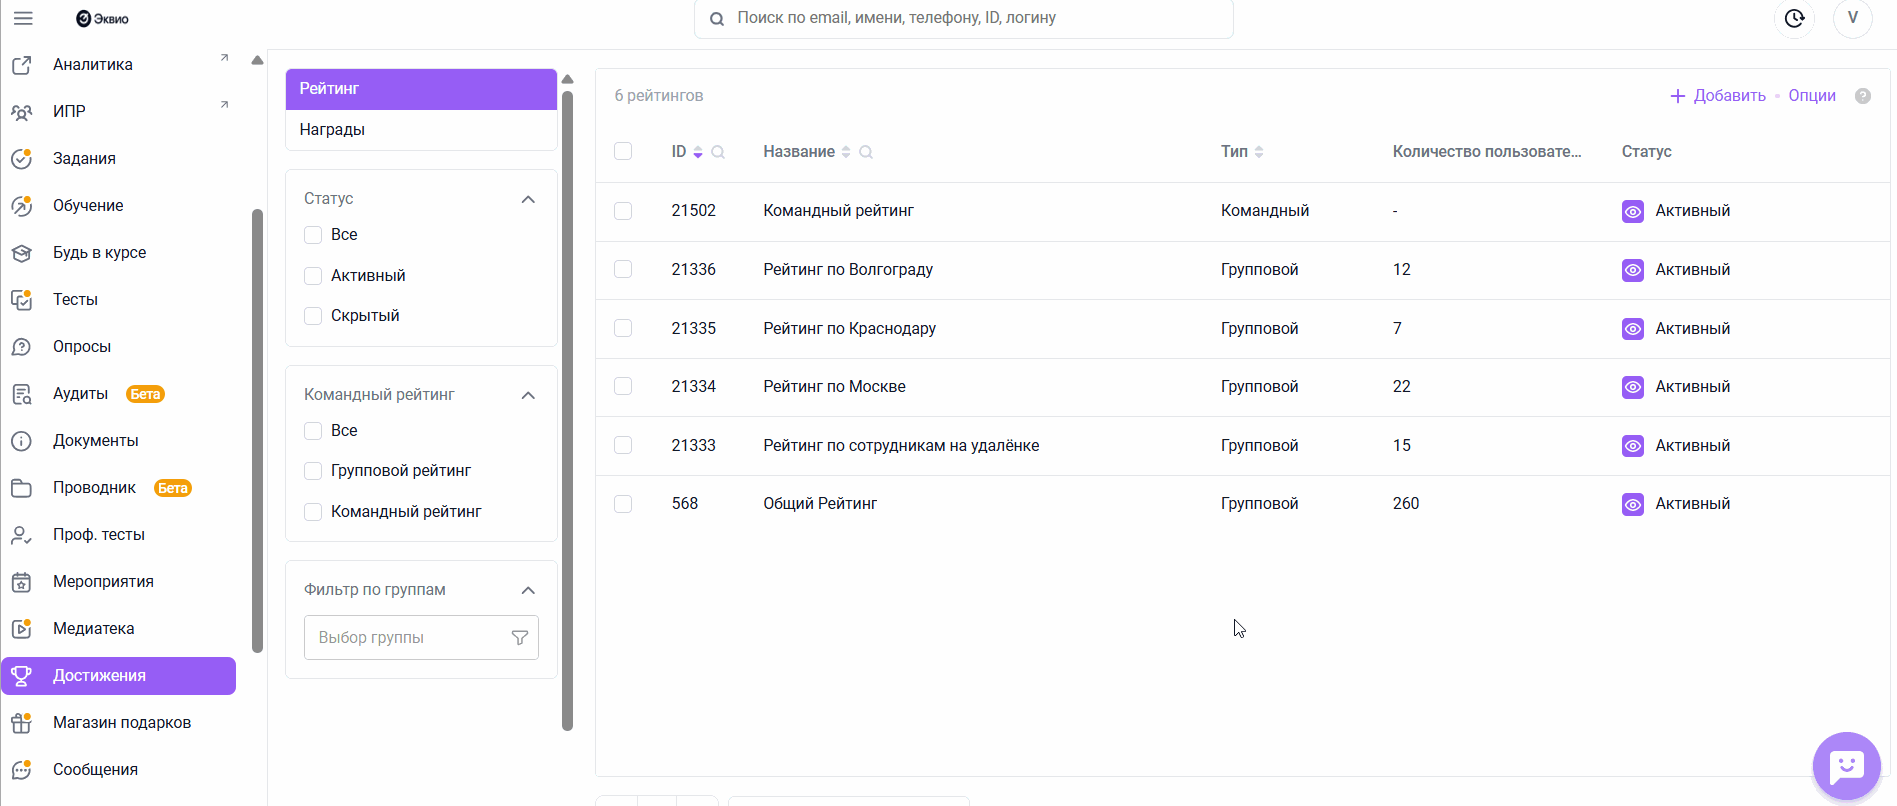Click the help question mark icon
Image resolution: width=1897 pixels, height=806 pixels.
[1862, 96]
